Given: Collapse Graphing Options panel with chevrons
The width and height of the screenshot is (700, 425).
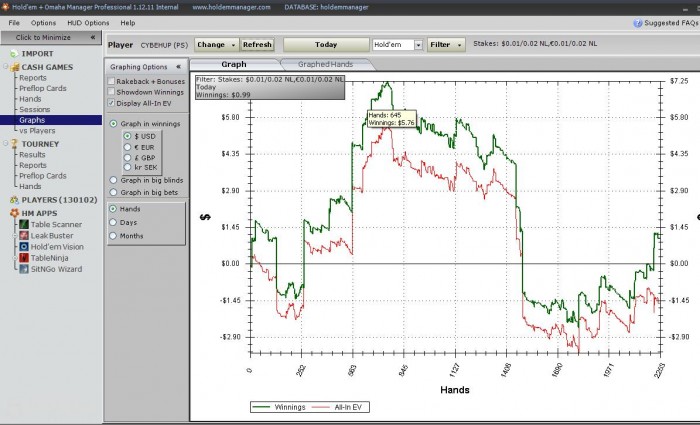Looking at the screenshot, I should 178,67.
